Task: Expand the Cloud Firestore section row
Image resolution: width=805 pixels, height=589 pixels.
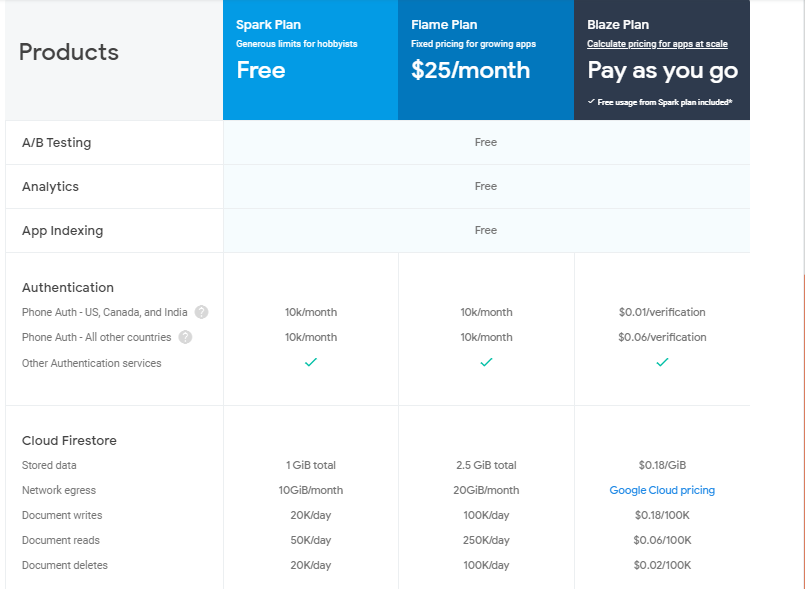Action: (69, 440)
